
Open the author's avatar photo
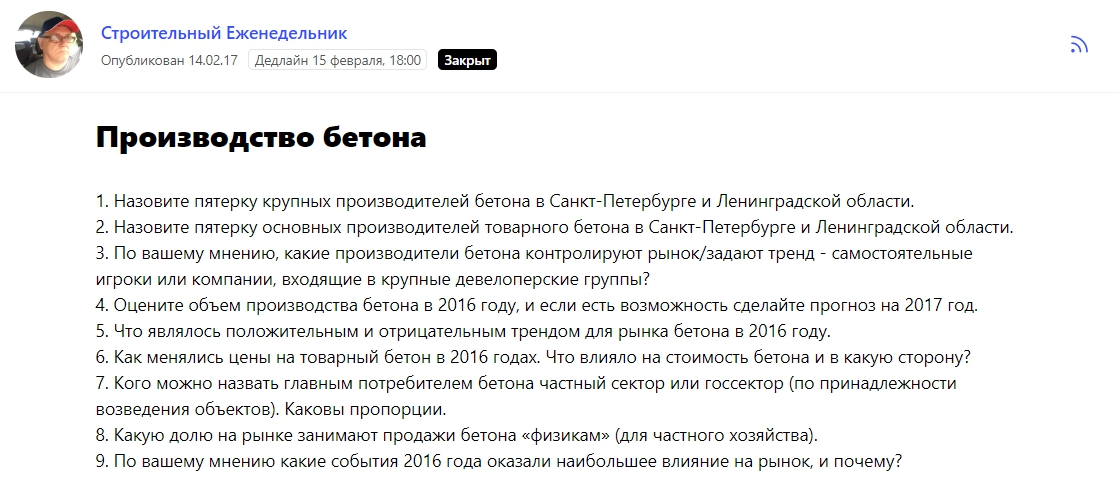(49, 45)
